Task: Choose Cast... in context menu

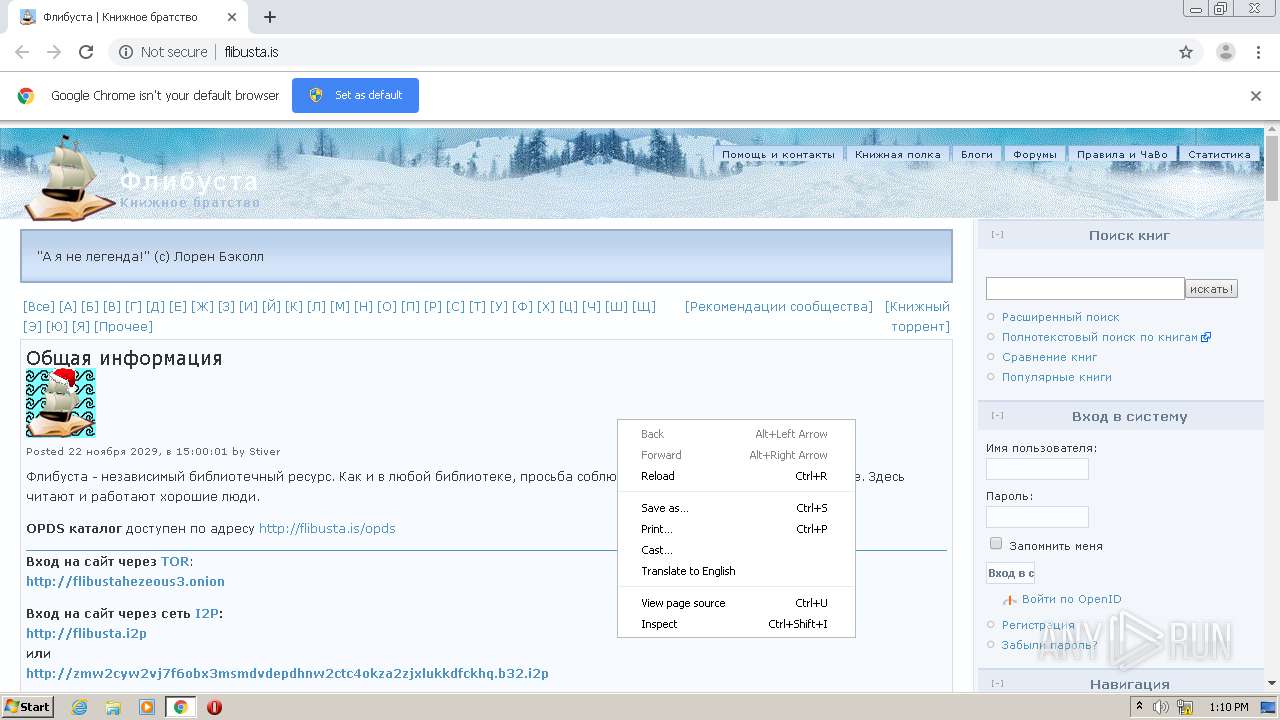Action: 736,550
